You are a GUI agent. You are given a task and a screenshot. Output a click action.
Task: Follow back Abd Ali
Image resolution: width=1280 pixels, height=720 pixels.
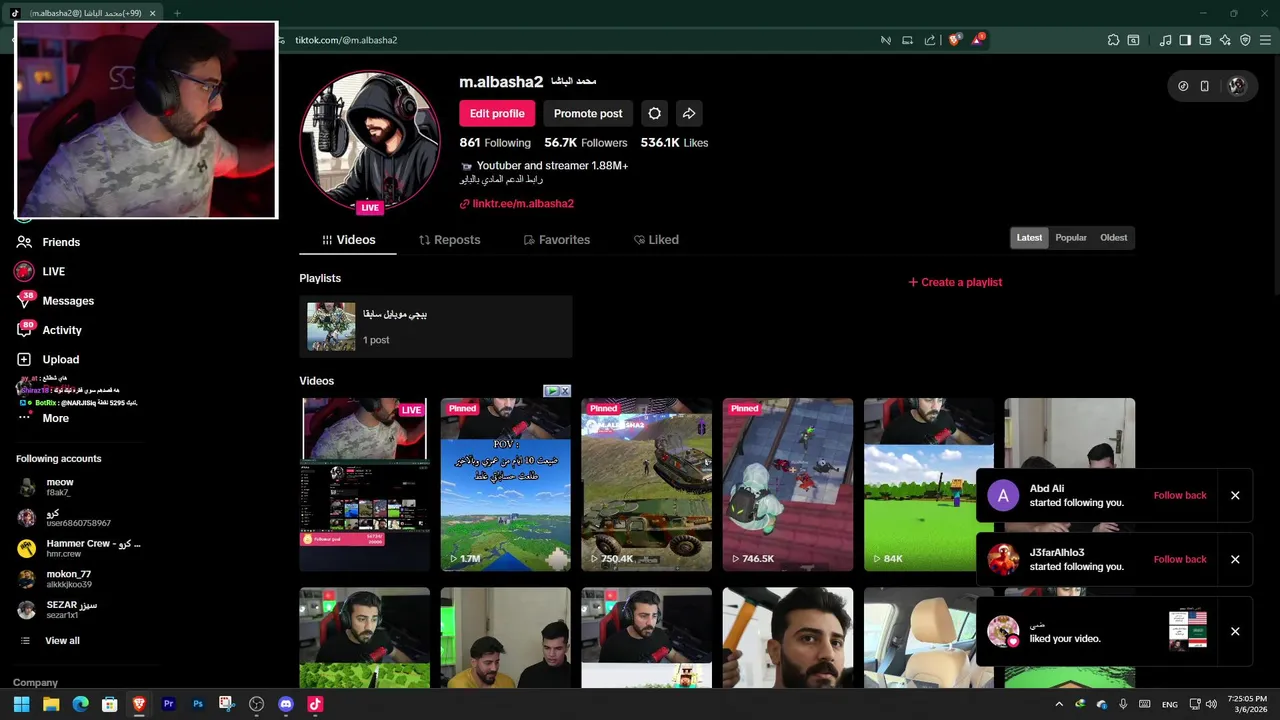(1180, 495)
